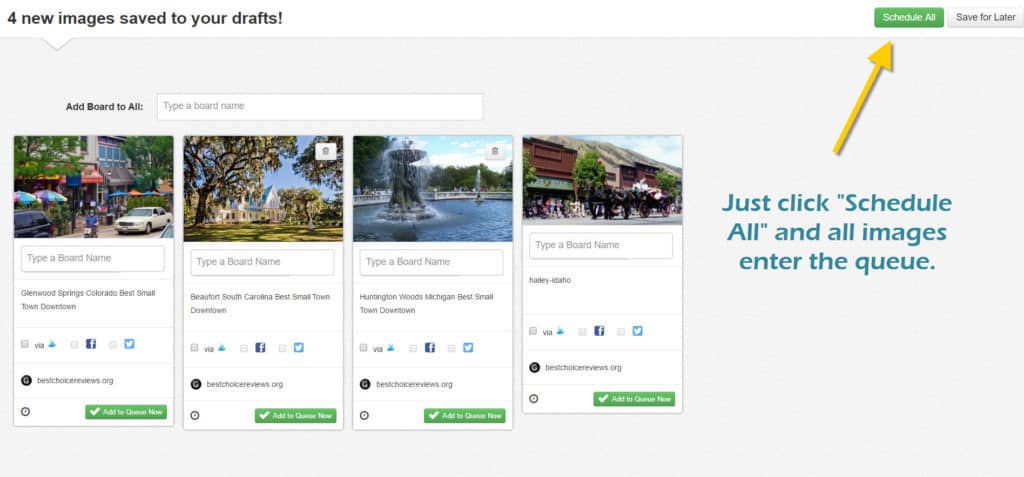Screen dimensions: 1024x477
Task: Click source site icon on Huntington Woods card
Action: point(365,384)
